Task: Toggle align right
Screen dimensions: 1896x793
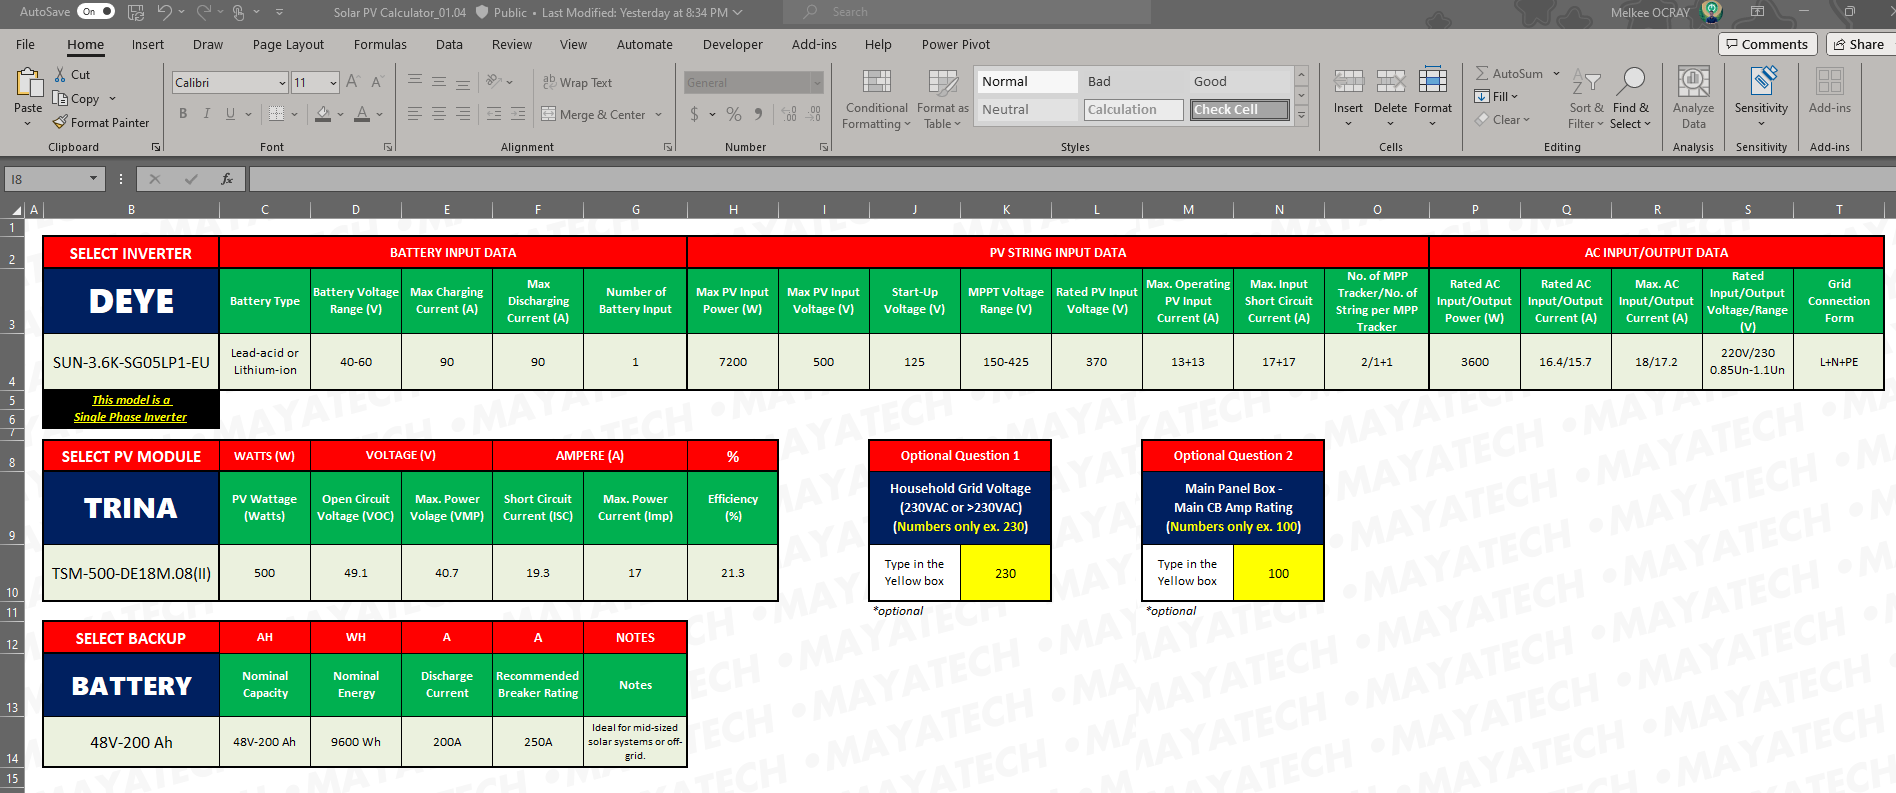Action: point(463,114)
